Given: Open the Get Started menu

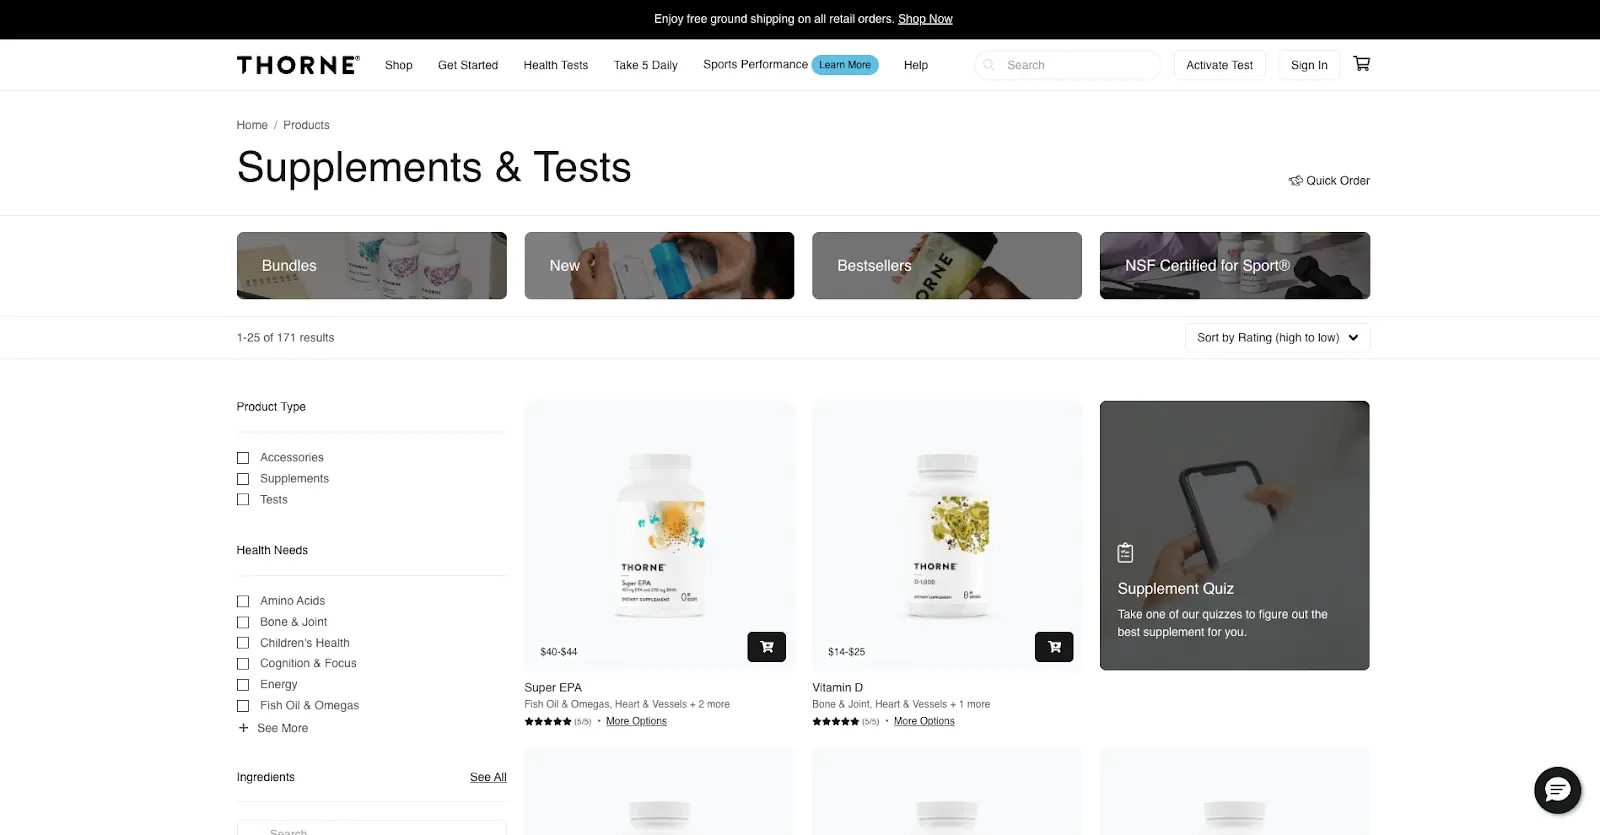Looking at the screenshot, I should 468,65.
